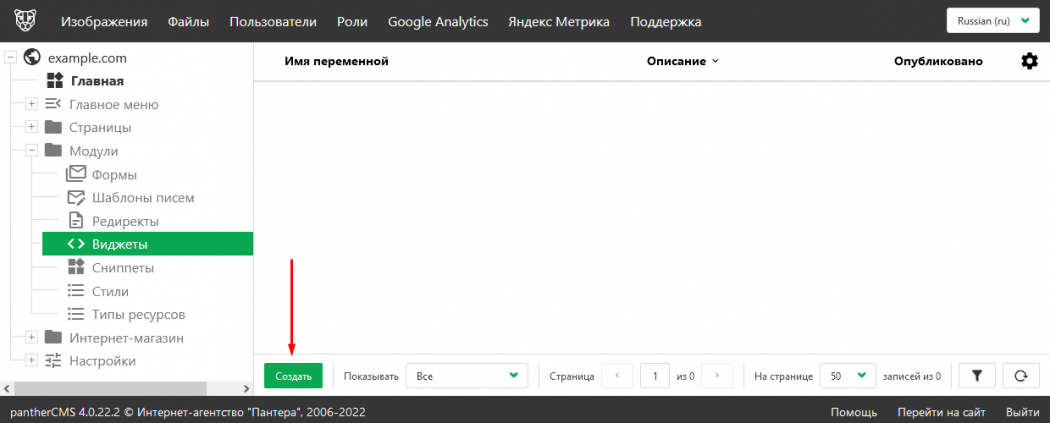Select the example.com tree node
Viewport: 1050px width, 423px height.
coord(87,58)
